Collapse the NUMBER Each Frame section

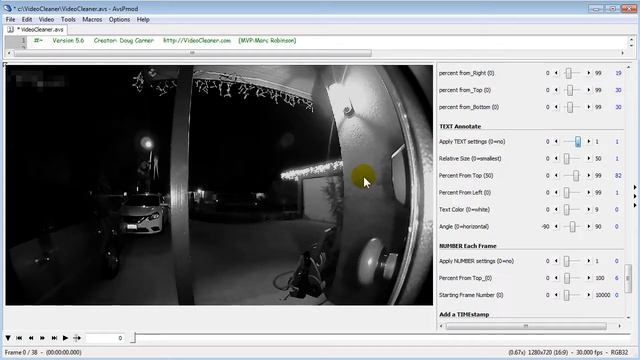coord(468,246)
